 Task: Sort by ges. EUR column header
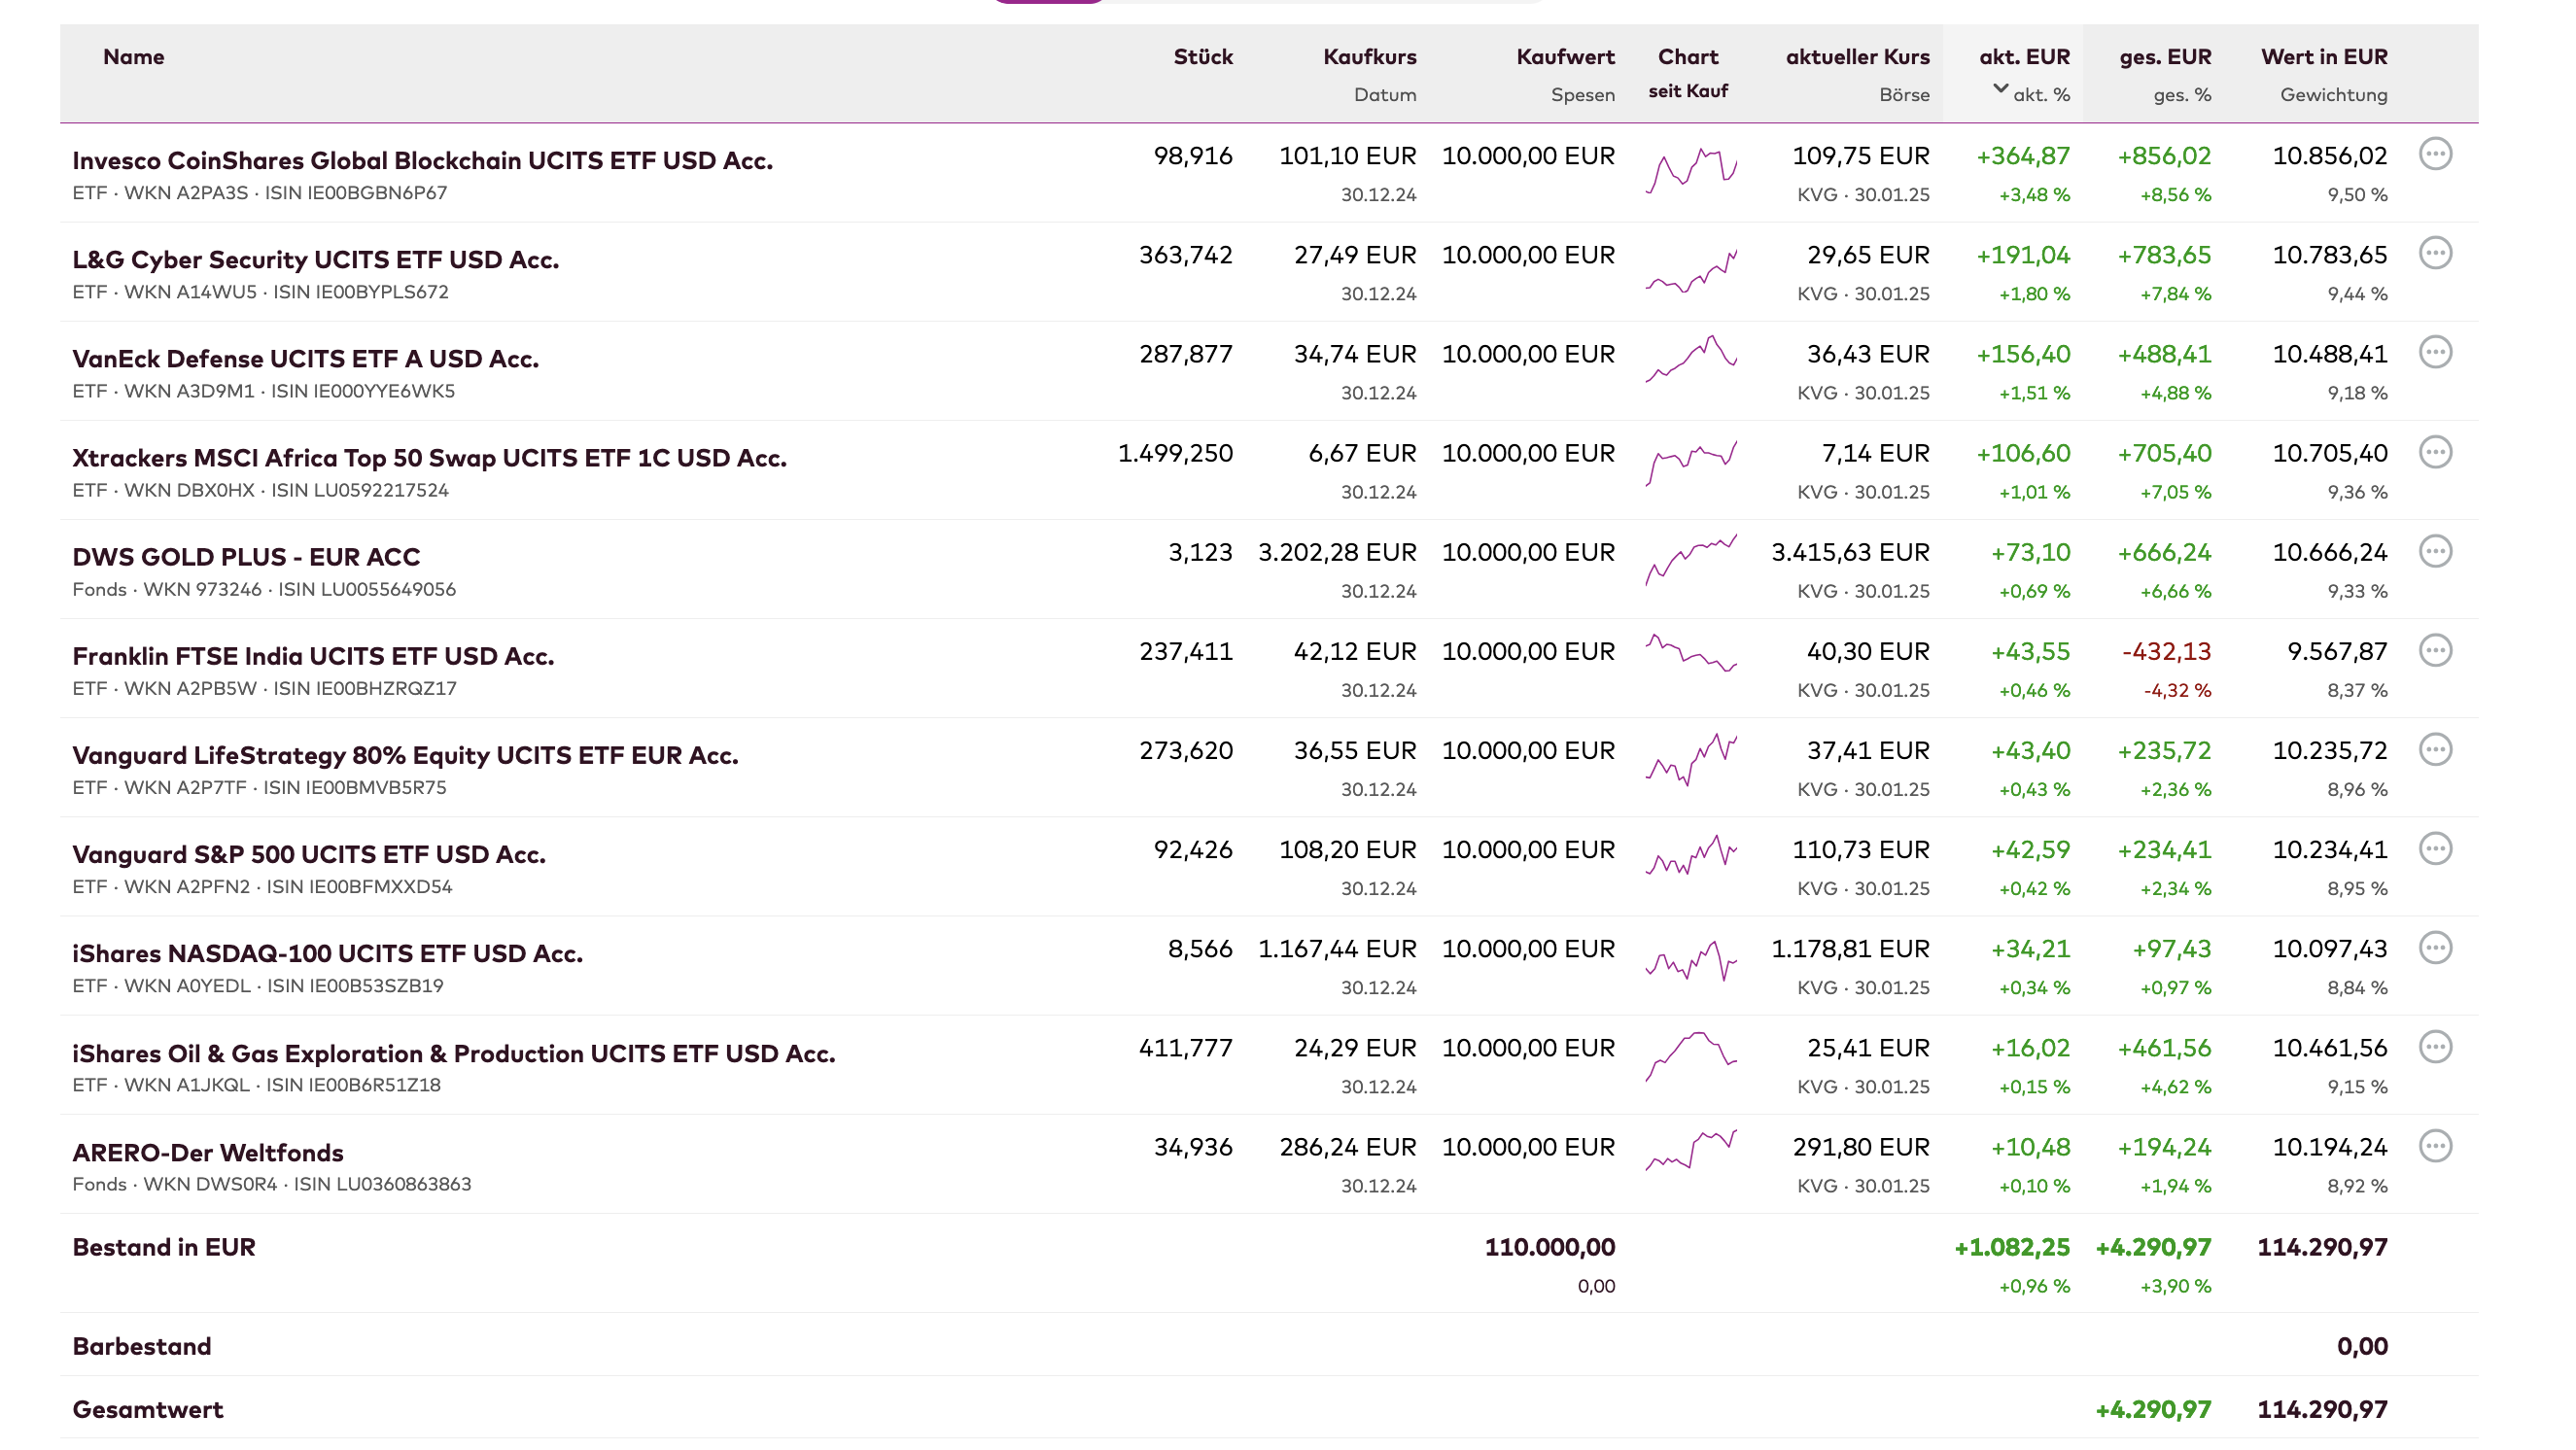[2164, 57]
